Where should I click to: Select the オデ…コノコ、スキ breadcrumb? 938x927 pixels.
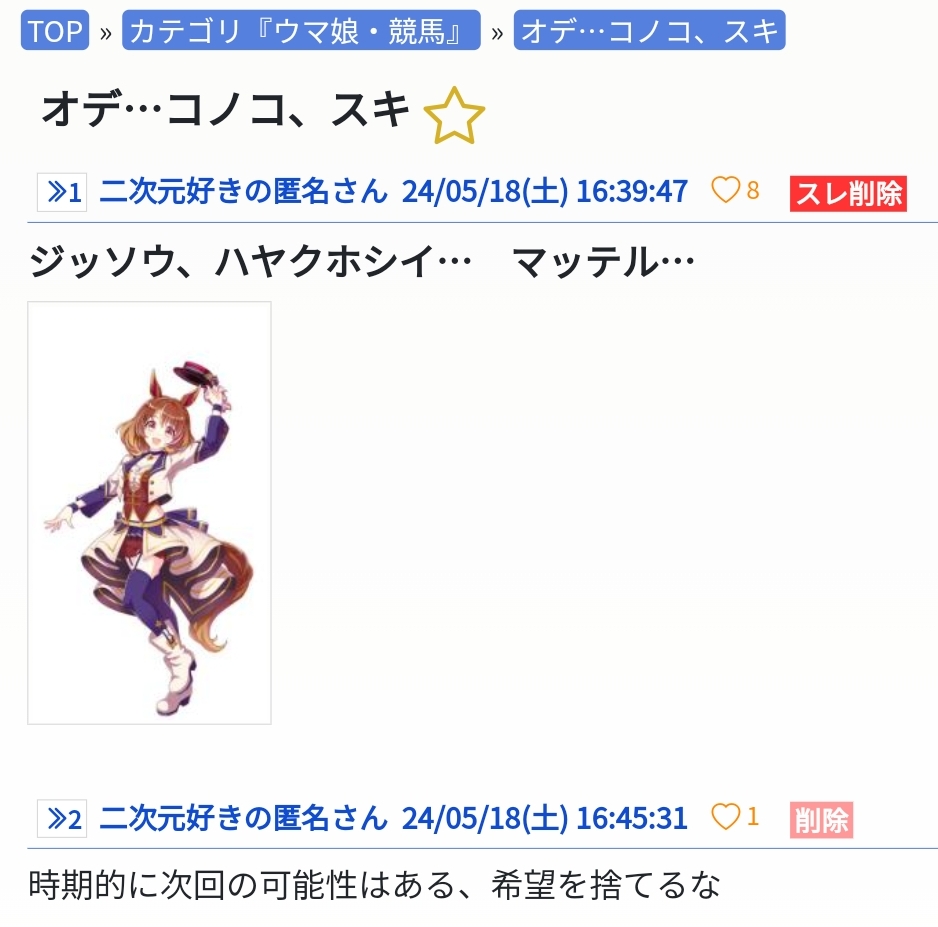point(649,31)
